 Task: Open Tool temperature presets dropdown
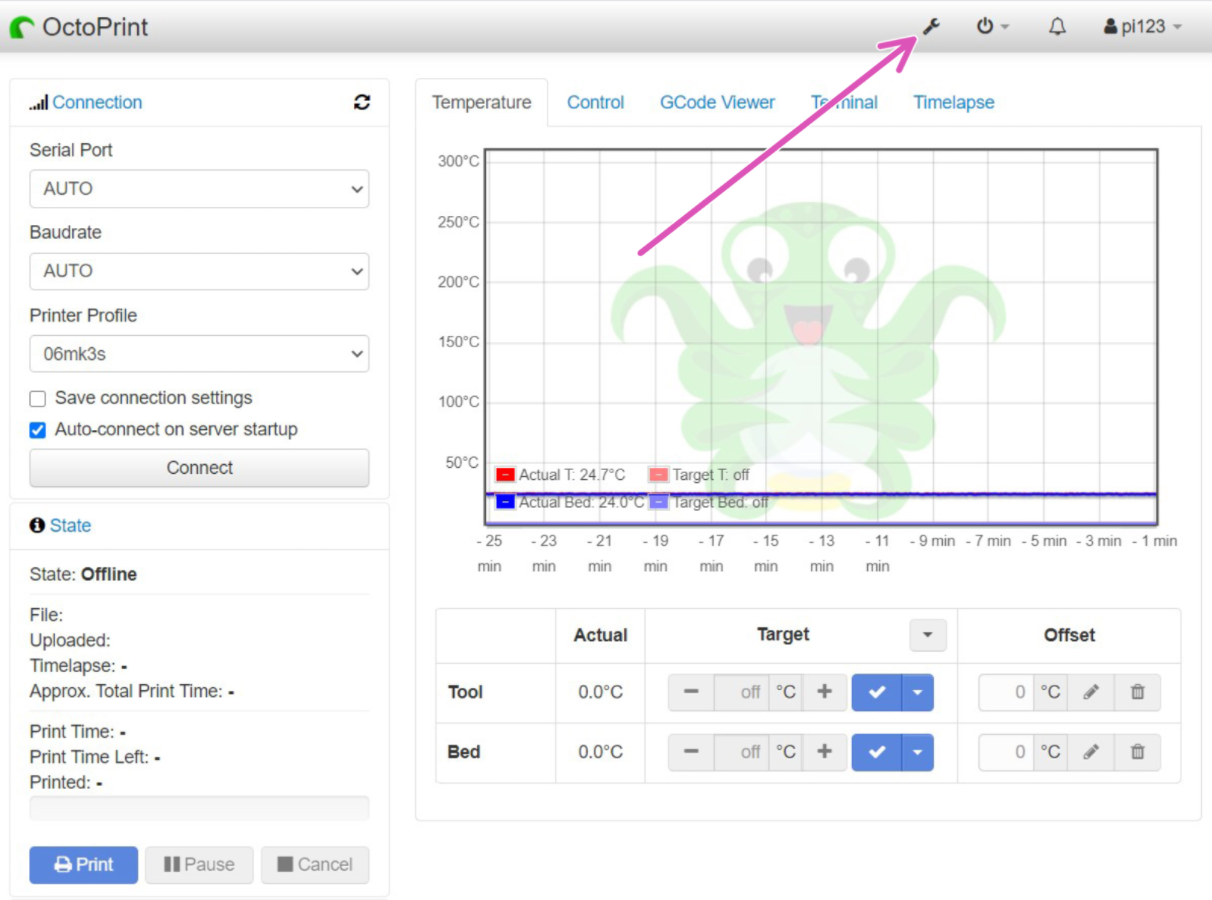click(918, 692)
